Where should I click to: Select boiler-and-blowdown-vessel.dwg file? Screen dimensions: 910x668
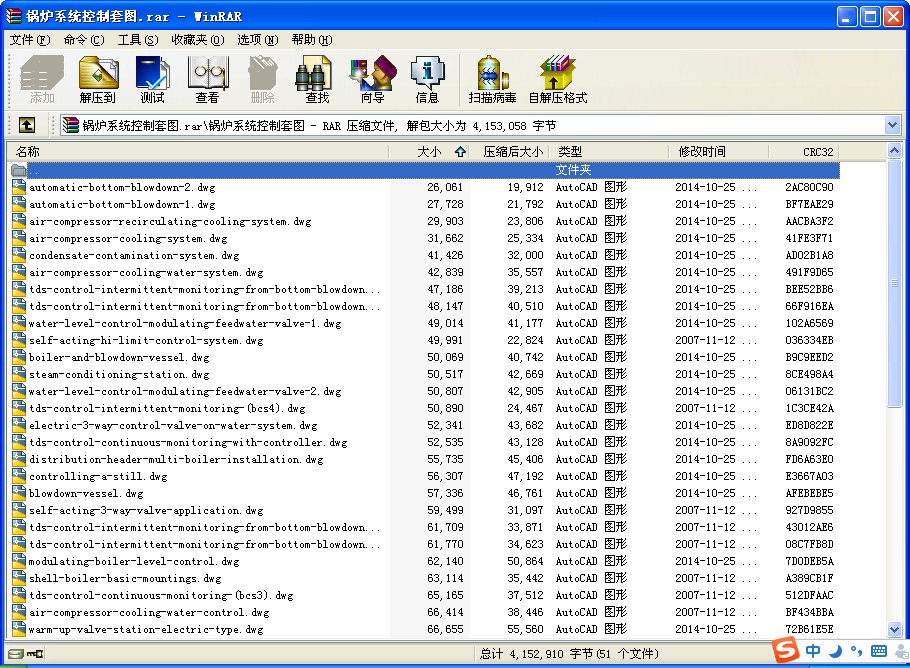[119, 358]
